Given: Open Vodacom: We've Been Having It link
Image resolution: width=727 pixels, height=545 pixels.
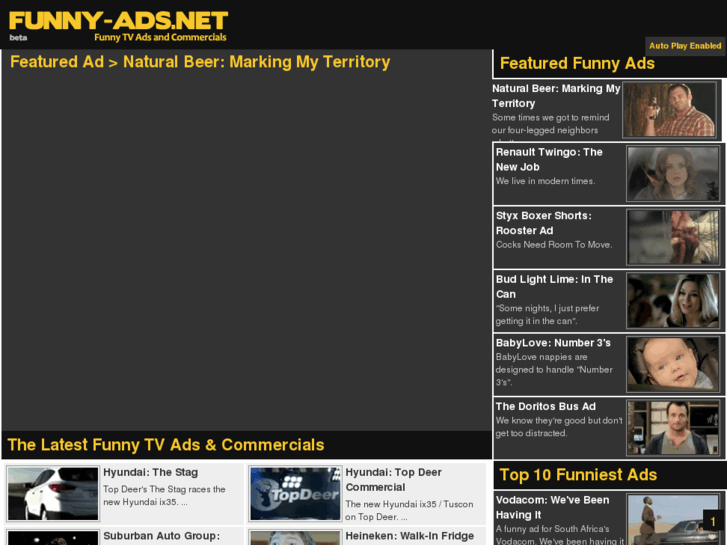Looking at the screenshot, I should tap(552, 507).
